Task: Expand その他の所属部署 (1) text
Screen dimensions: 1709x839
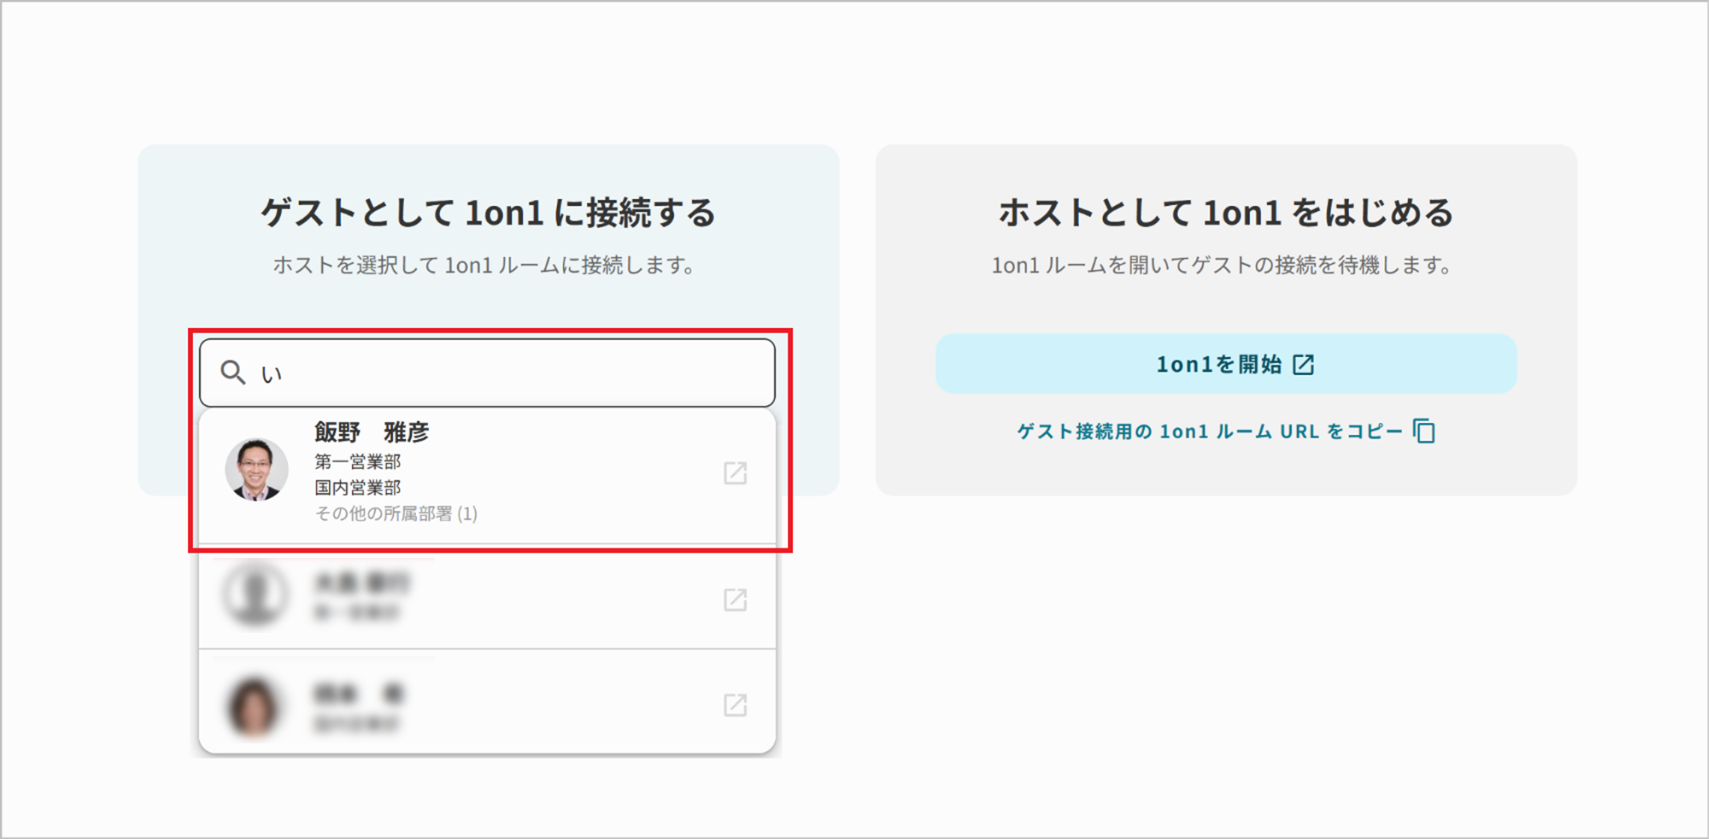Action: click(x=396, y=513)
